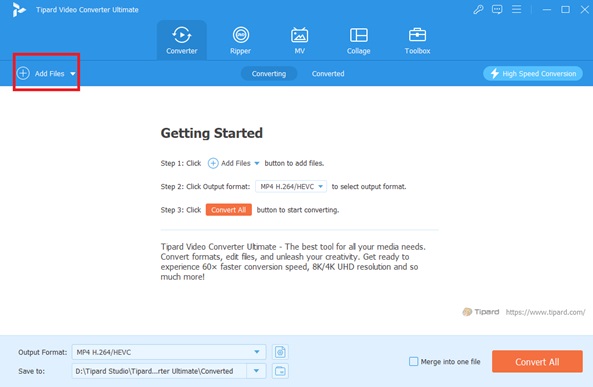This screenshot has width=593, height=387.
Task: Click Add Files in Step 1 instructions
Action: coord(230,163)
